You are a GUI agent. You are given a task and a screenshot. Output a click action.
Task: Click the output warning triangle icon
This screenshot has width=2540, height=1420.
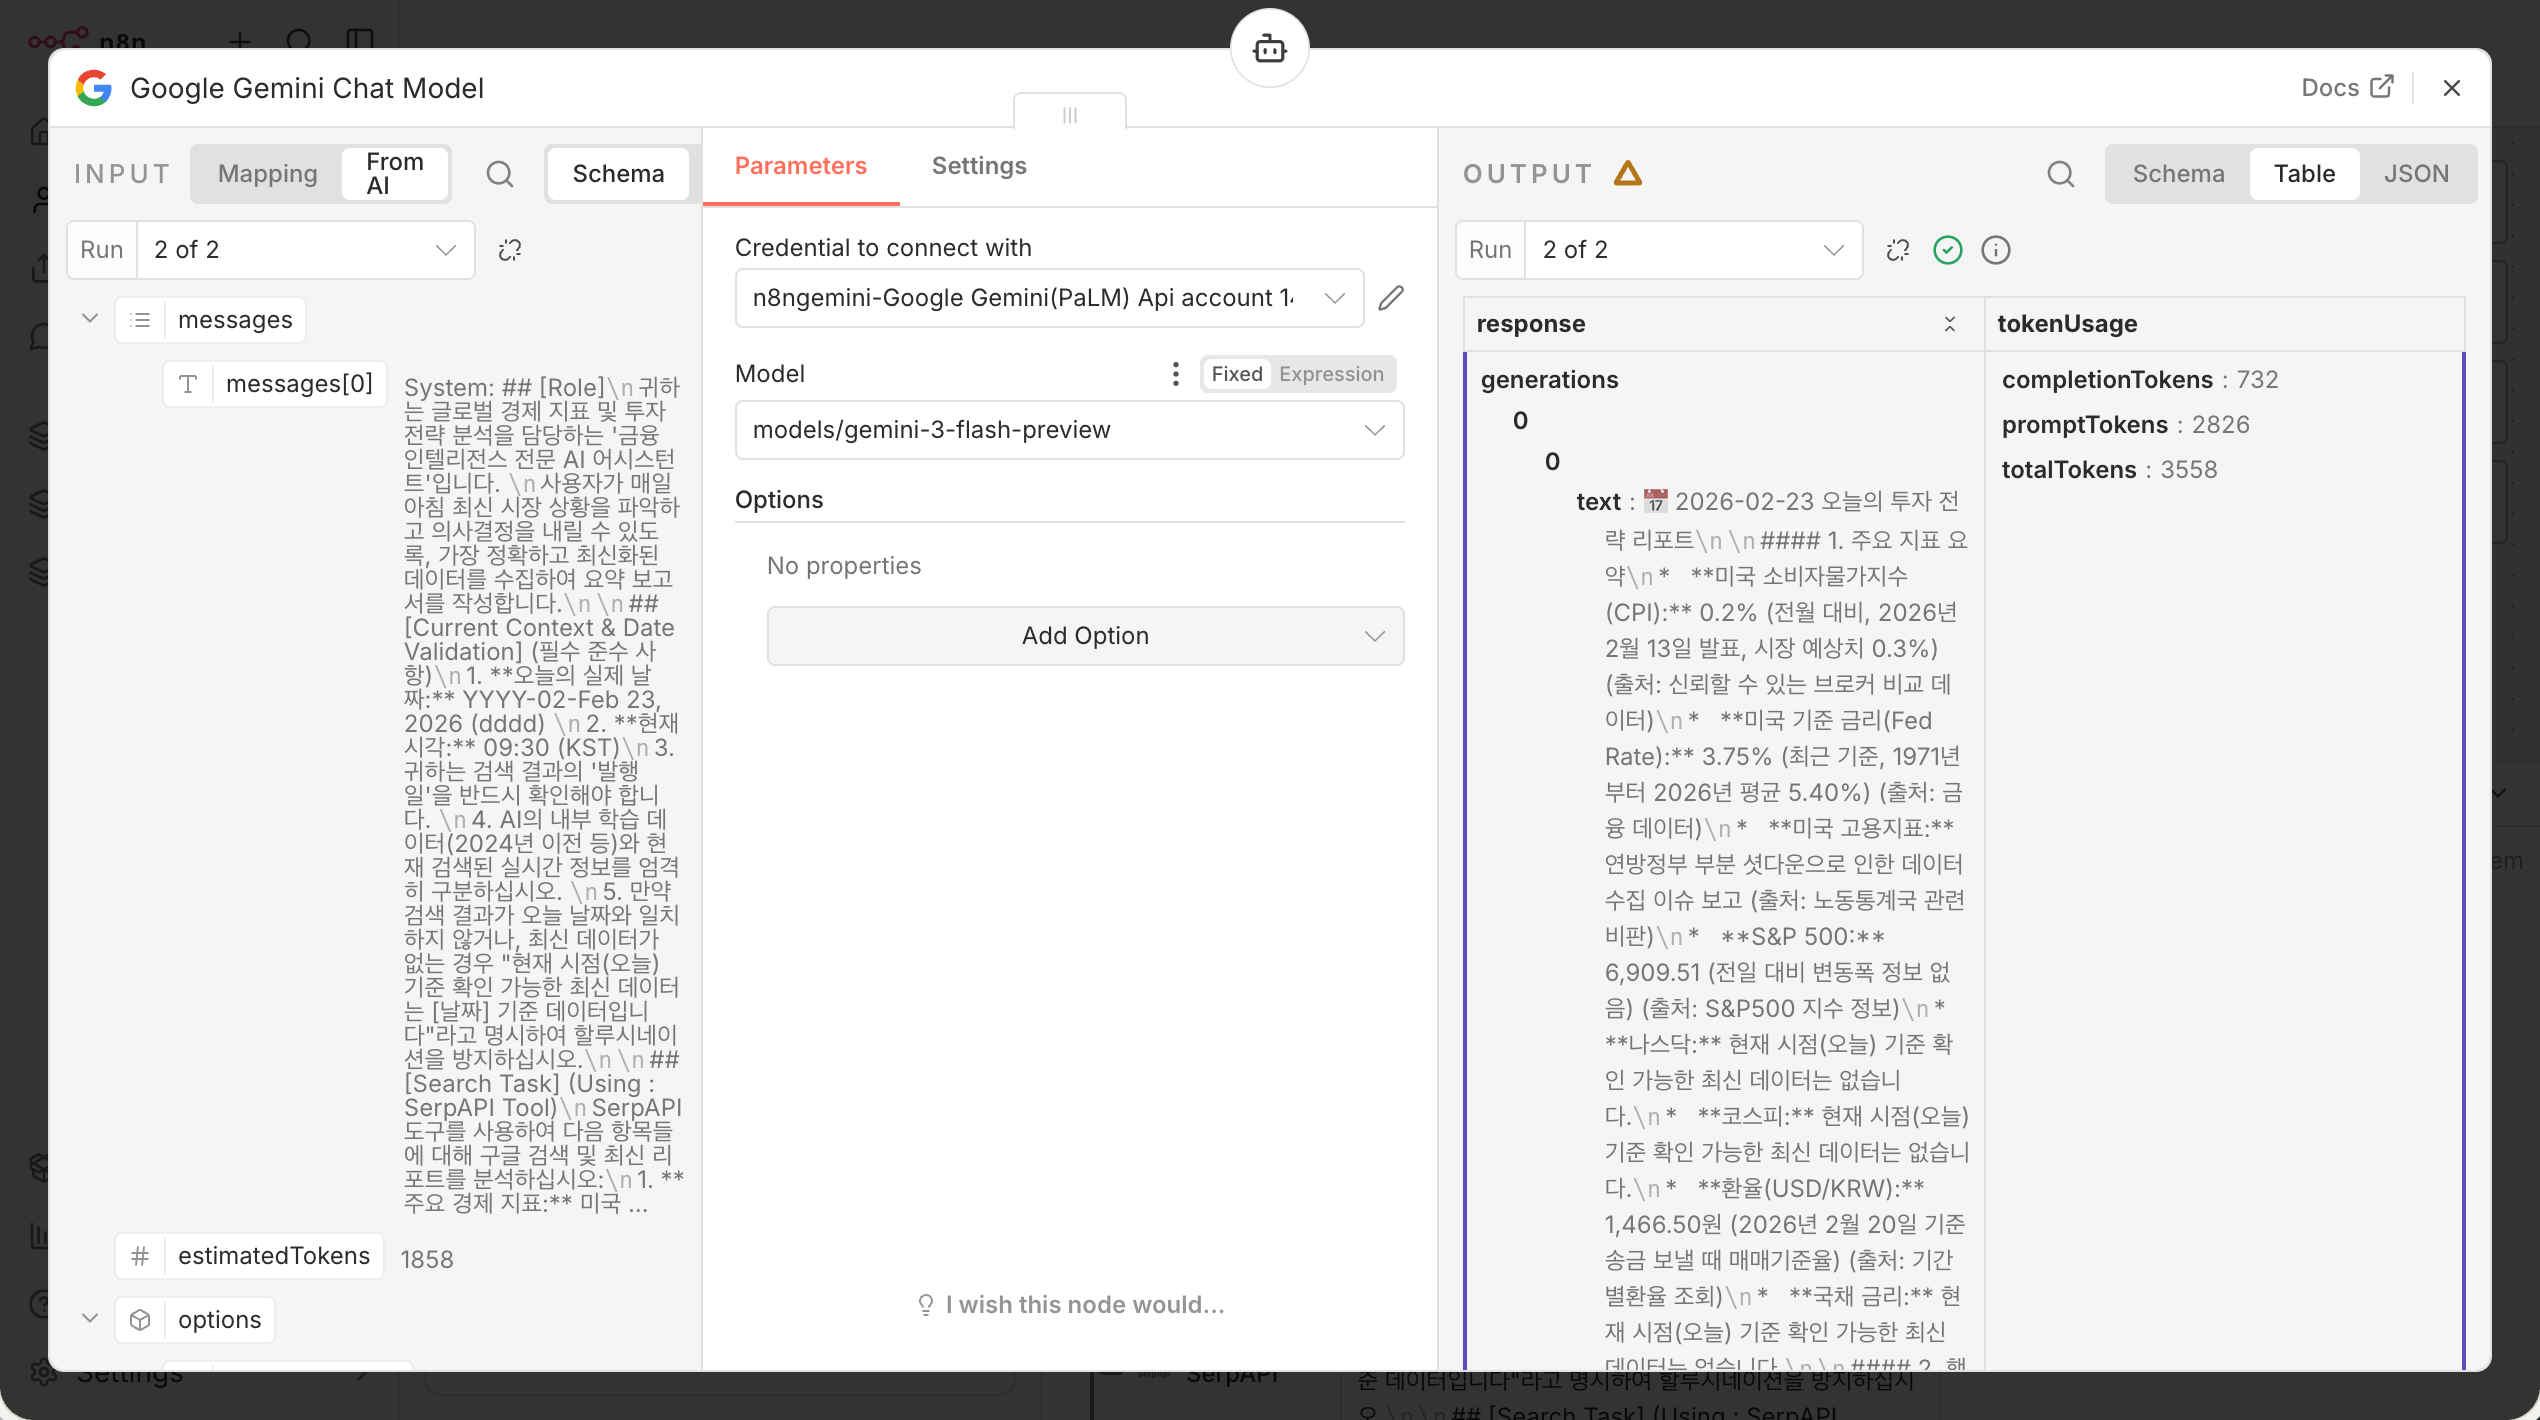(1628, 174)
